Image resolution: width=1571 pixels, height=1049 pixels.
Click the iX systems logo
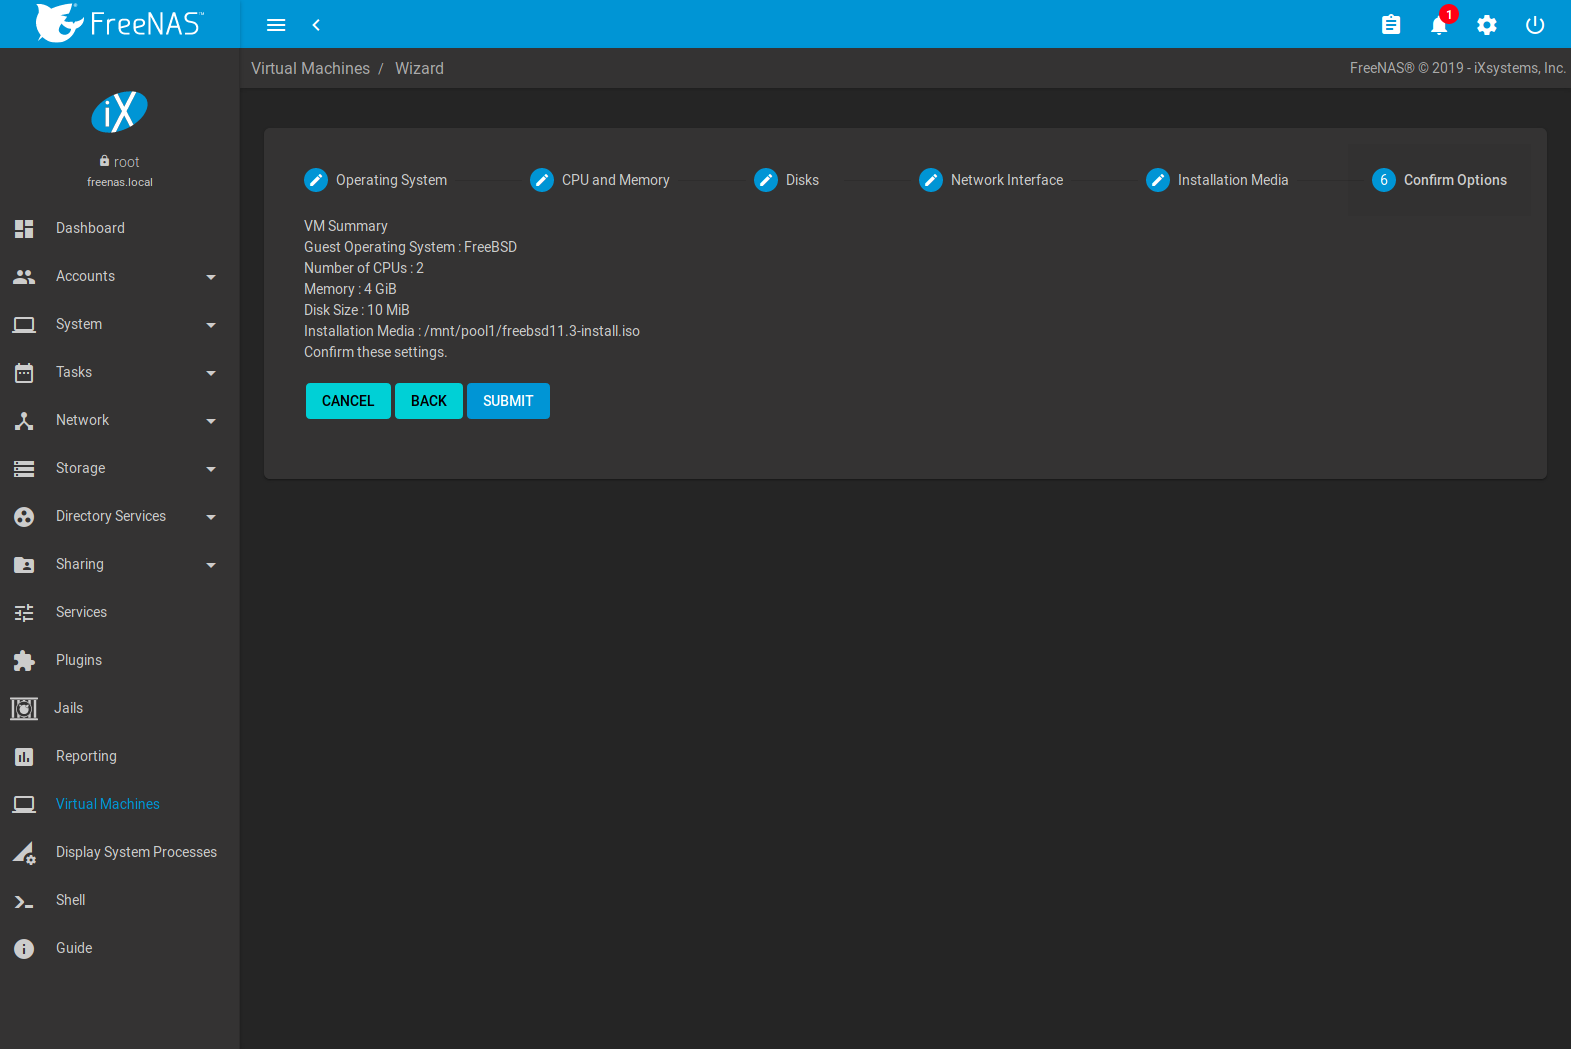pos(120,111)
